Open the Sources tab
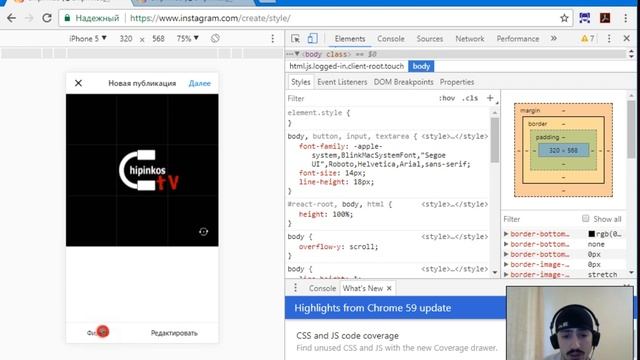Screen dimensions: 640x360 click(429, 38)
